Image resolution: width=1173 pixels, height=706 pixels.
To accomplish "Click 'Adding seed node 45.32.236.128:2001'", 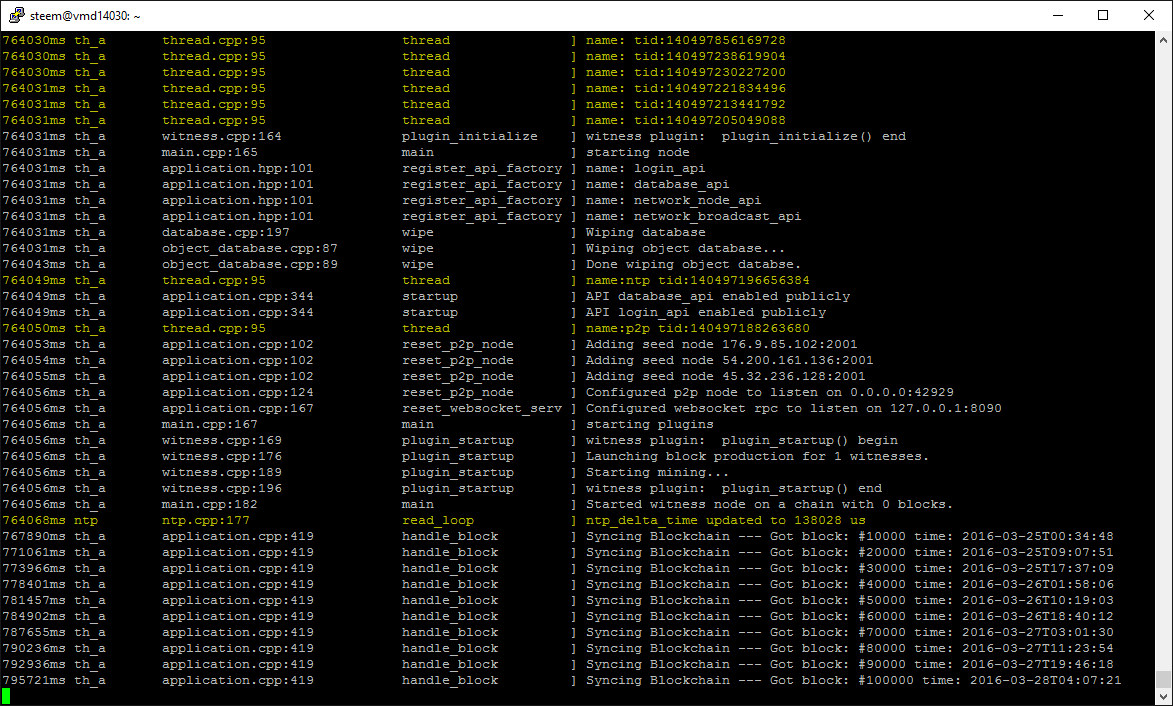I will [x=726, y=377].
